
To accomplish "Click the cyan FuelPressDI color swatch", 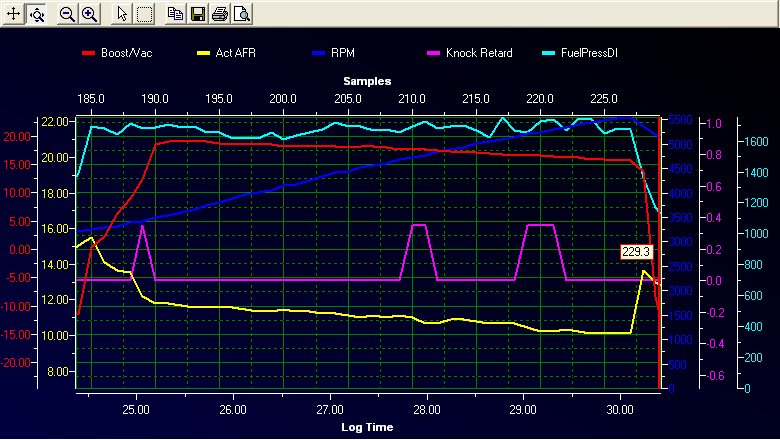I will point(572,53).
